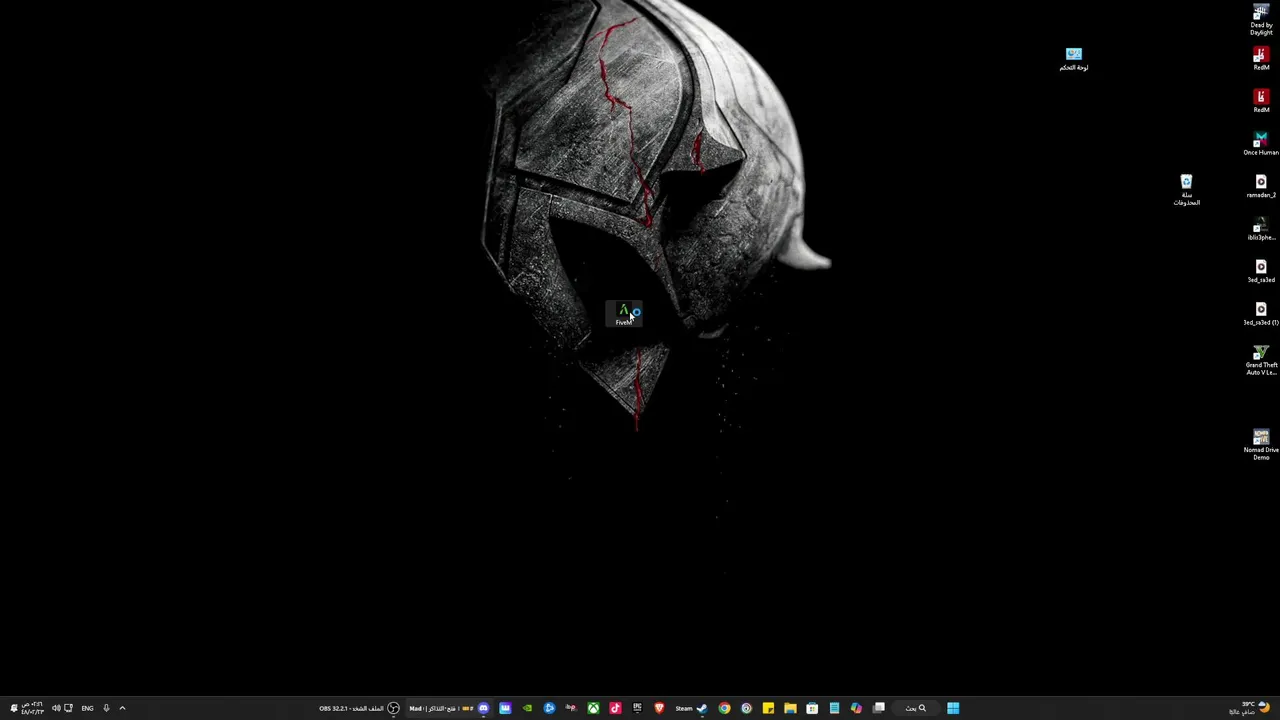The image size is (1280, 720).
Task: Show hidden system tray icons
Action: tap(122, 708)
